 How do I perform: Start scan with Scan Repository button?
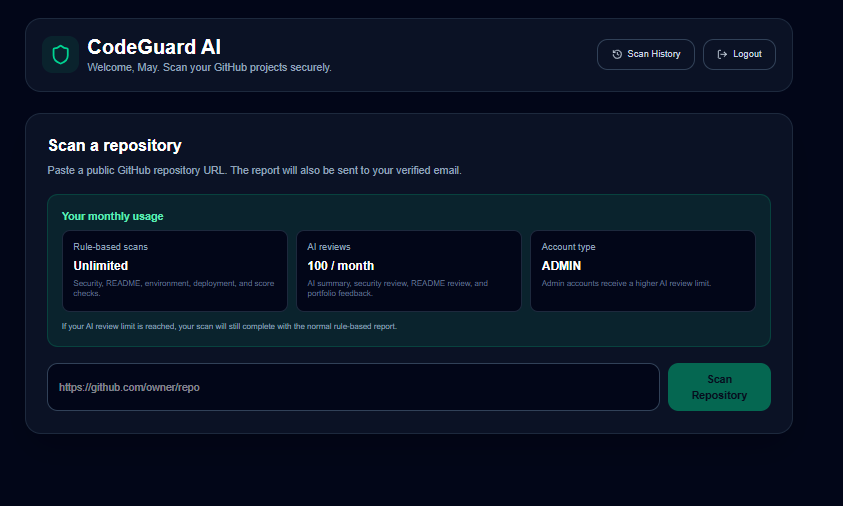[719, 387]
